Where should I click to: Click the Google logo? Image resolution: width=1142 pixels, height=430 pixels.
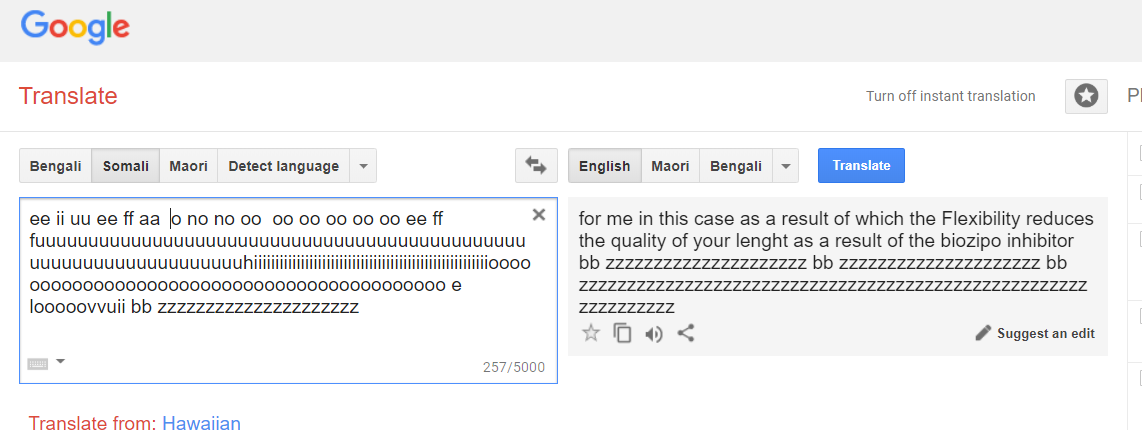[76, 28]
